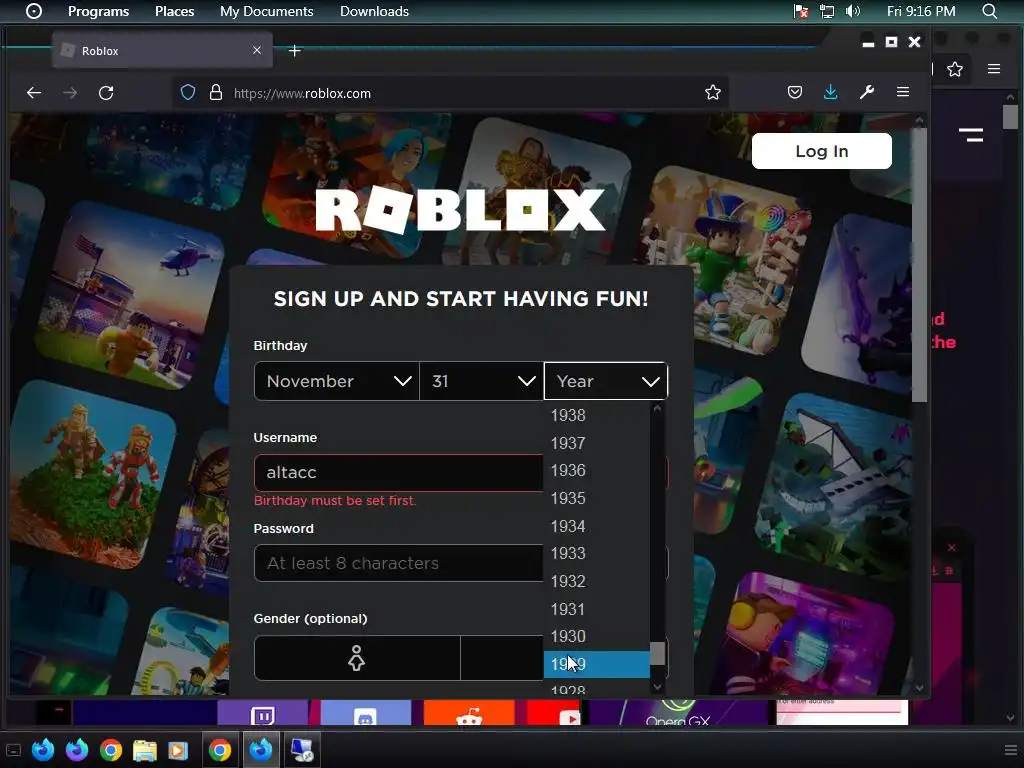Select 1936 from the year list

point(597,471)
